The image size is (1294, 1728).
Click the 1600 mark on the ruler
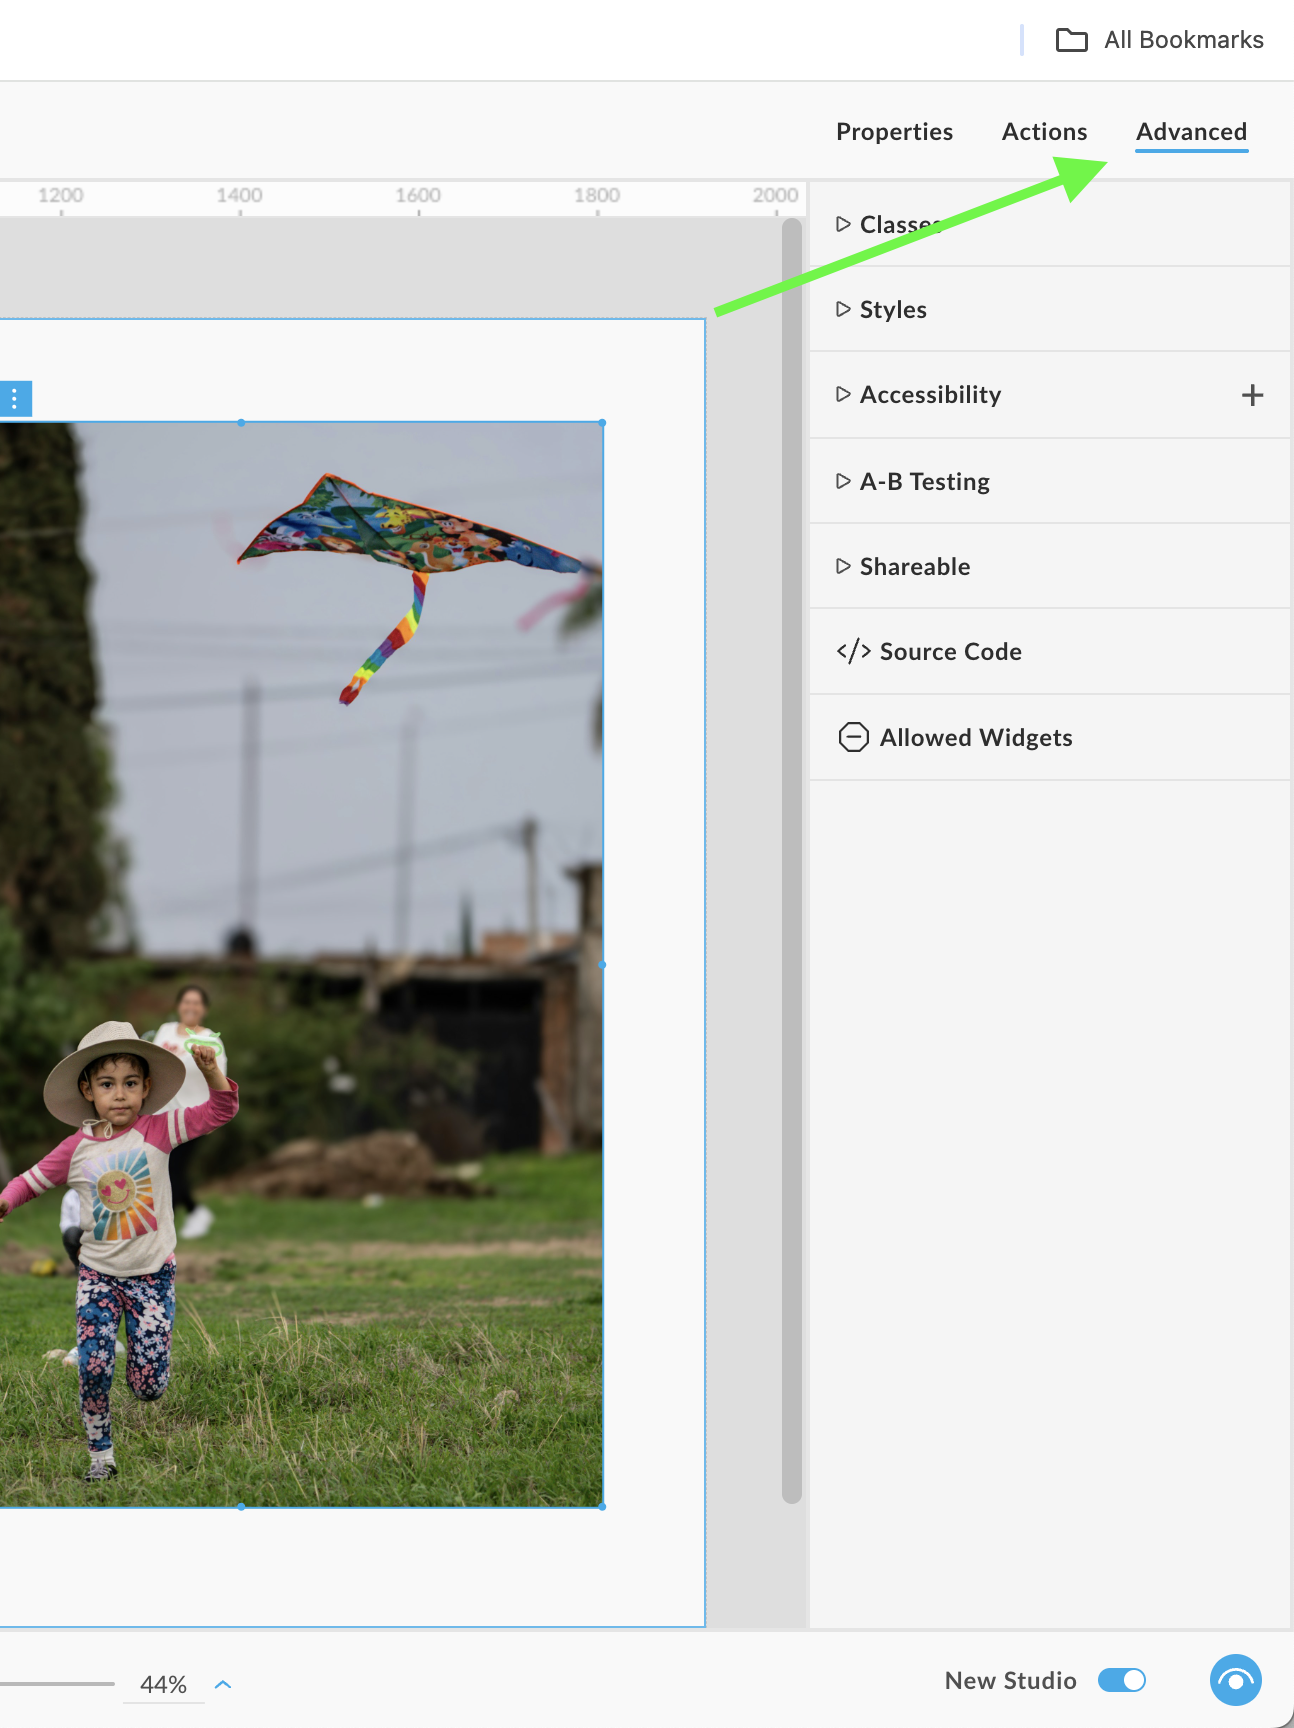tap(418, 196)
